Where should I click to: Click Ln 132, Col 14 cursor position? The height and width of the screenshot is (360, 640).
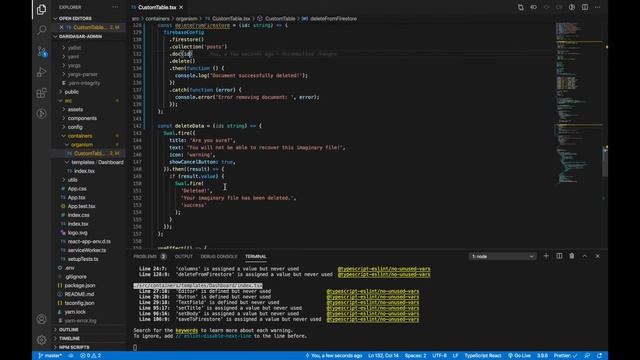(383, 356)
